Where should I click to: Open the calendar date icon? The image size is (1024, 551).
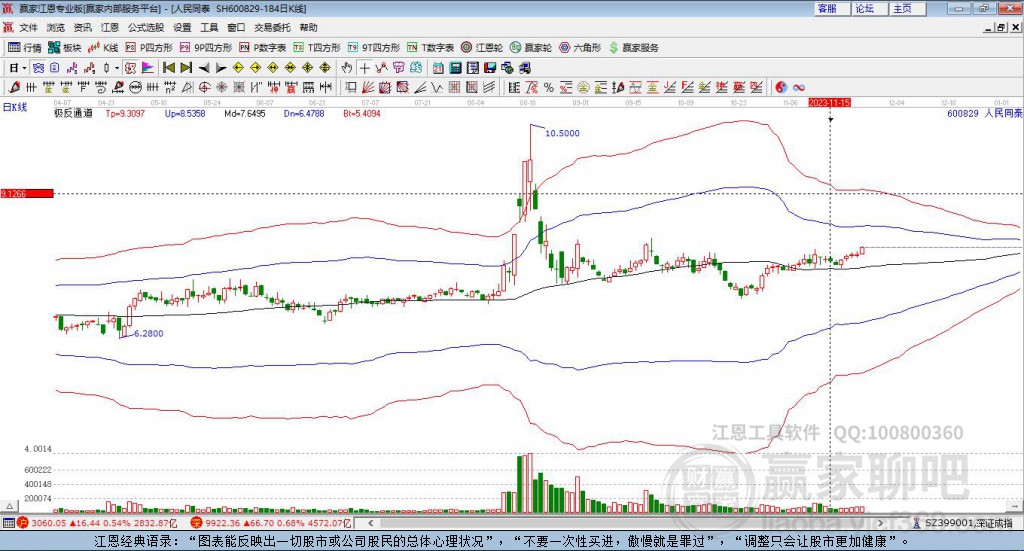click(438, 68)
